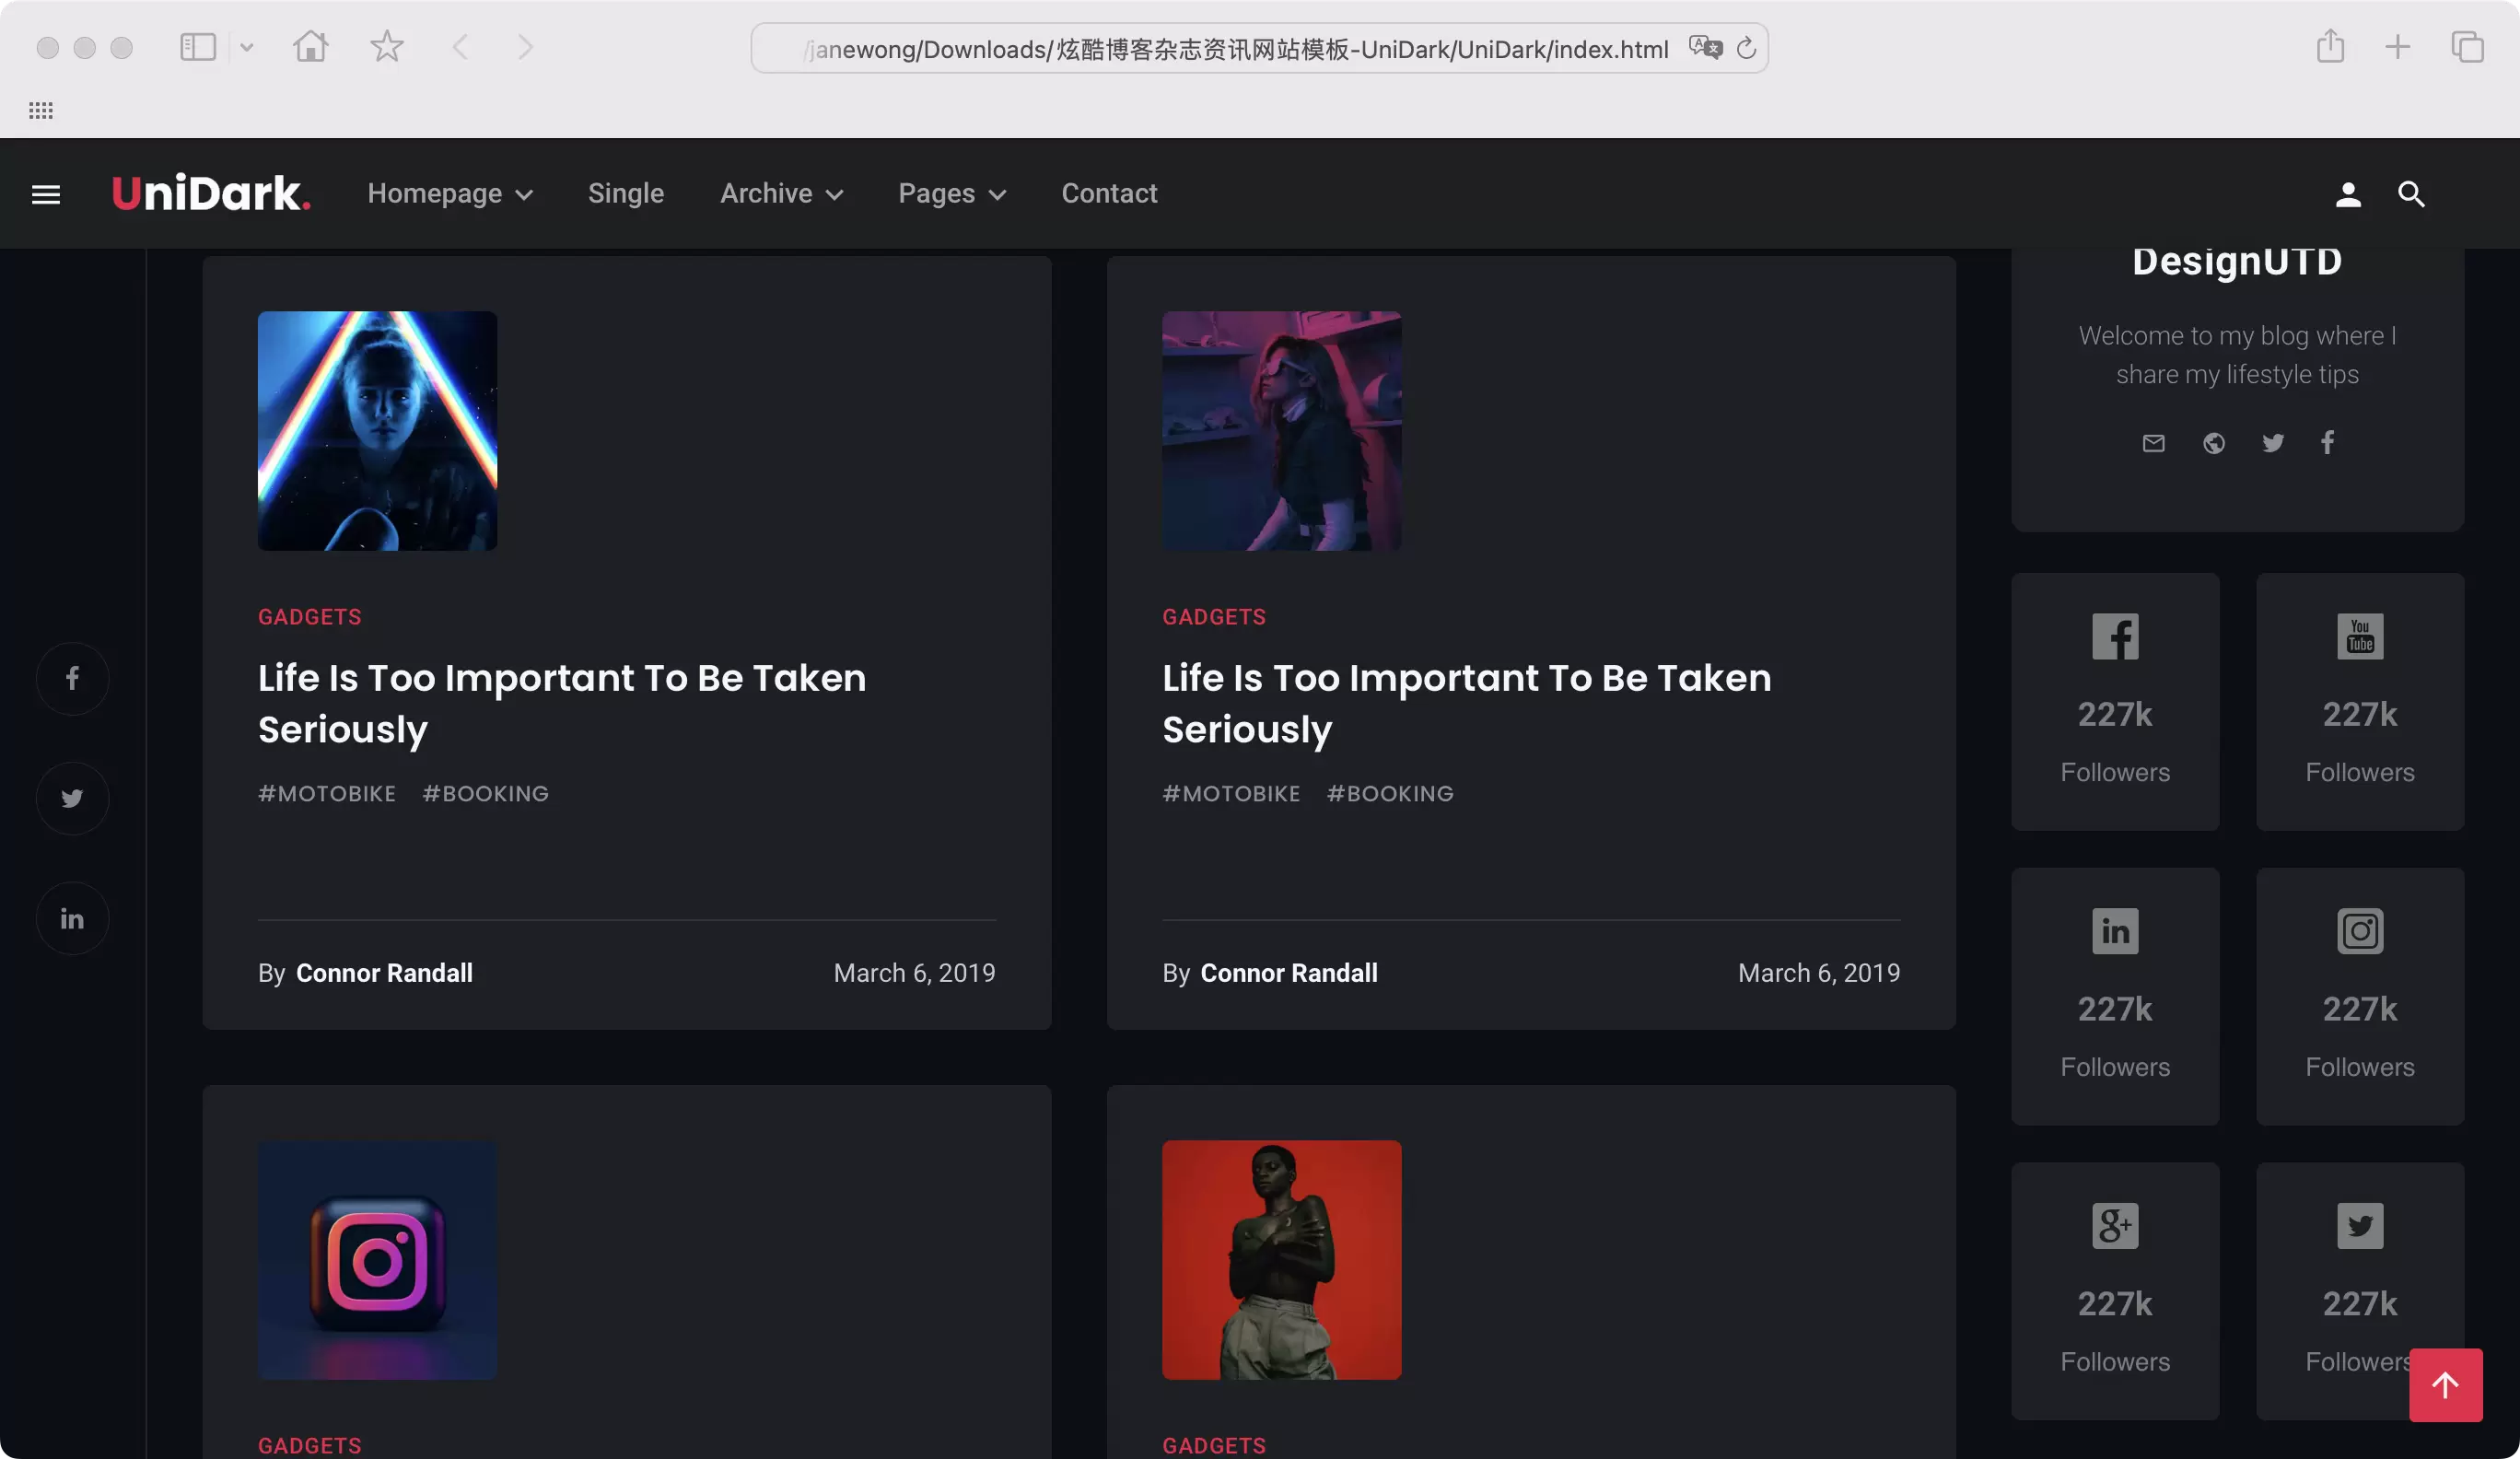Toggle the hamburger menu icon
Viewport: 2520px width, 1459px height.
45,193
